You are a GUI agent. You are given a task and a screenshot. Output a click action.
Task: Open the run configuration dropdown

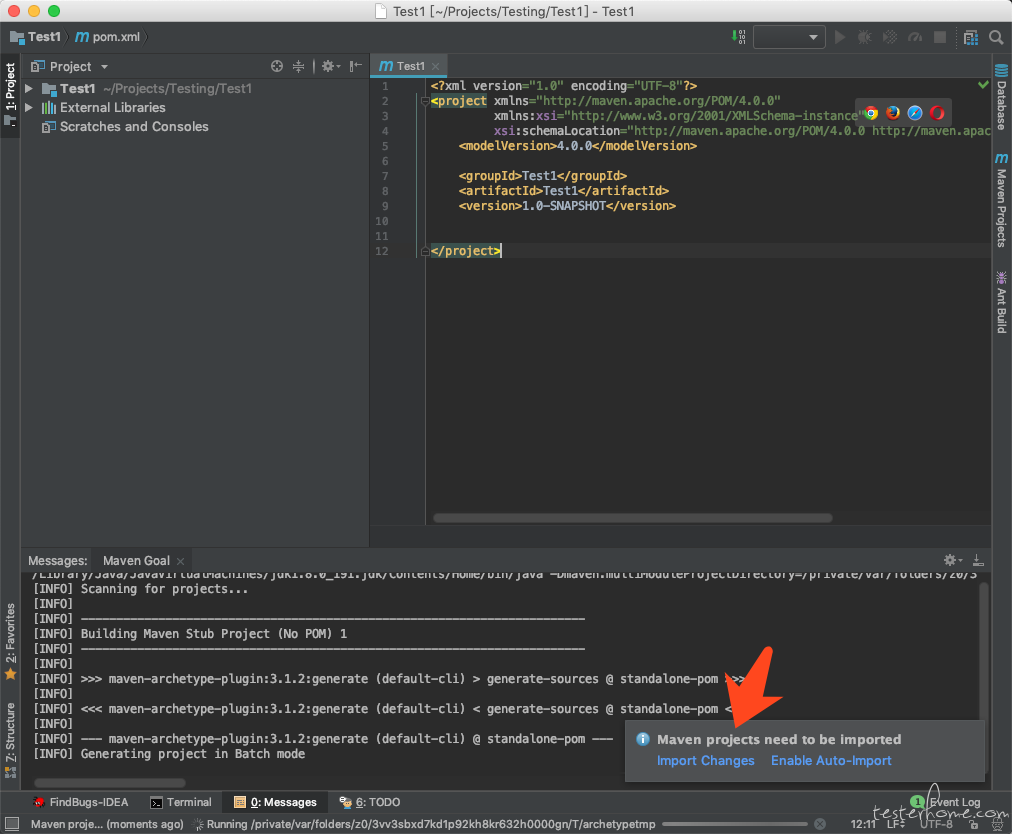pyautogui.click(x=789, y=37)
